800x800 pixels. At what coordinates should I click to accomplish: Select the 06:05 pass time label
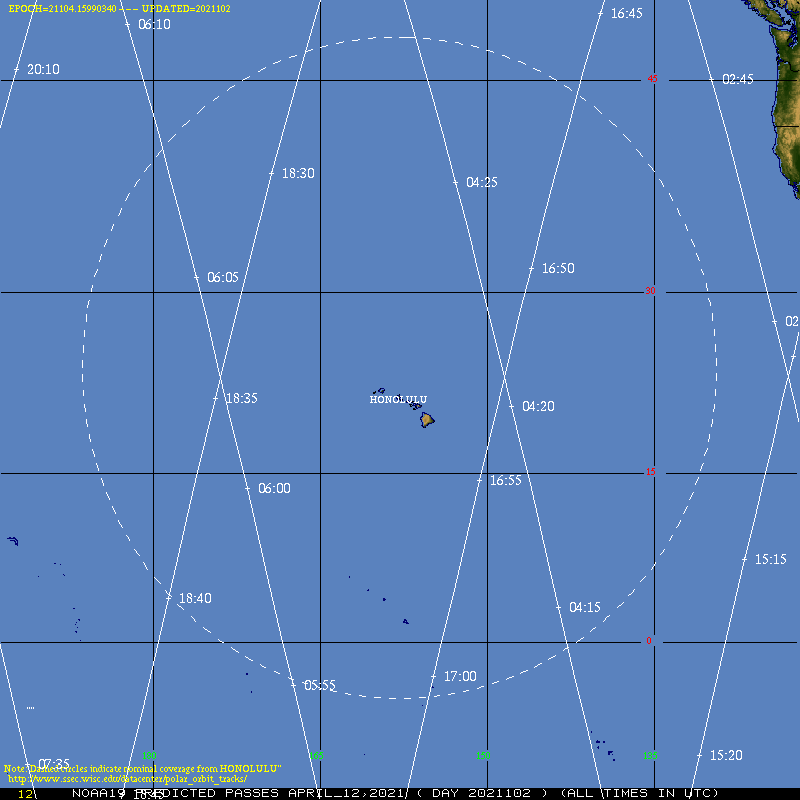point(222,278)
